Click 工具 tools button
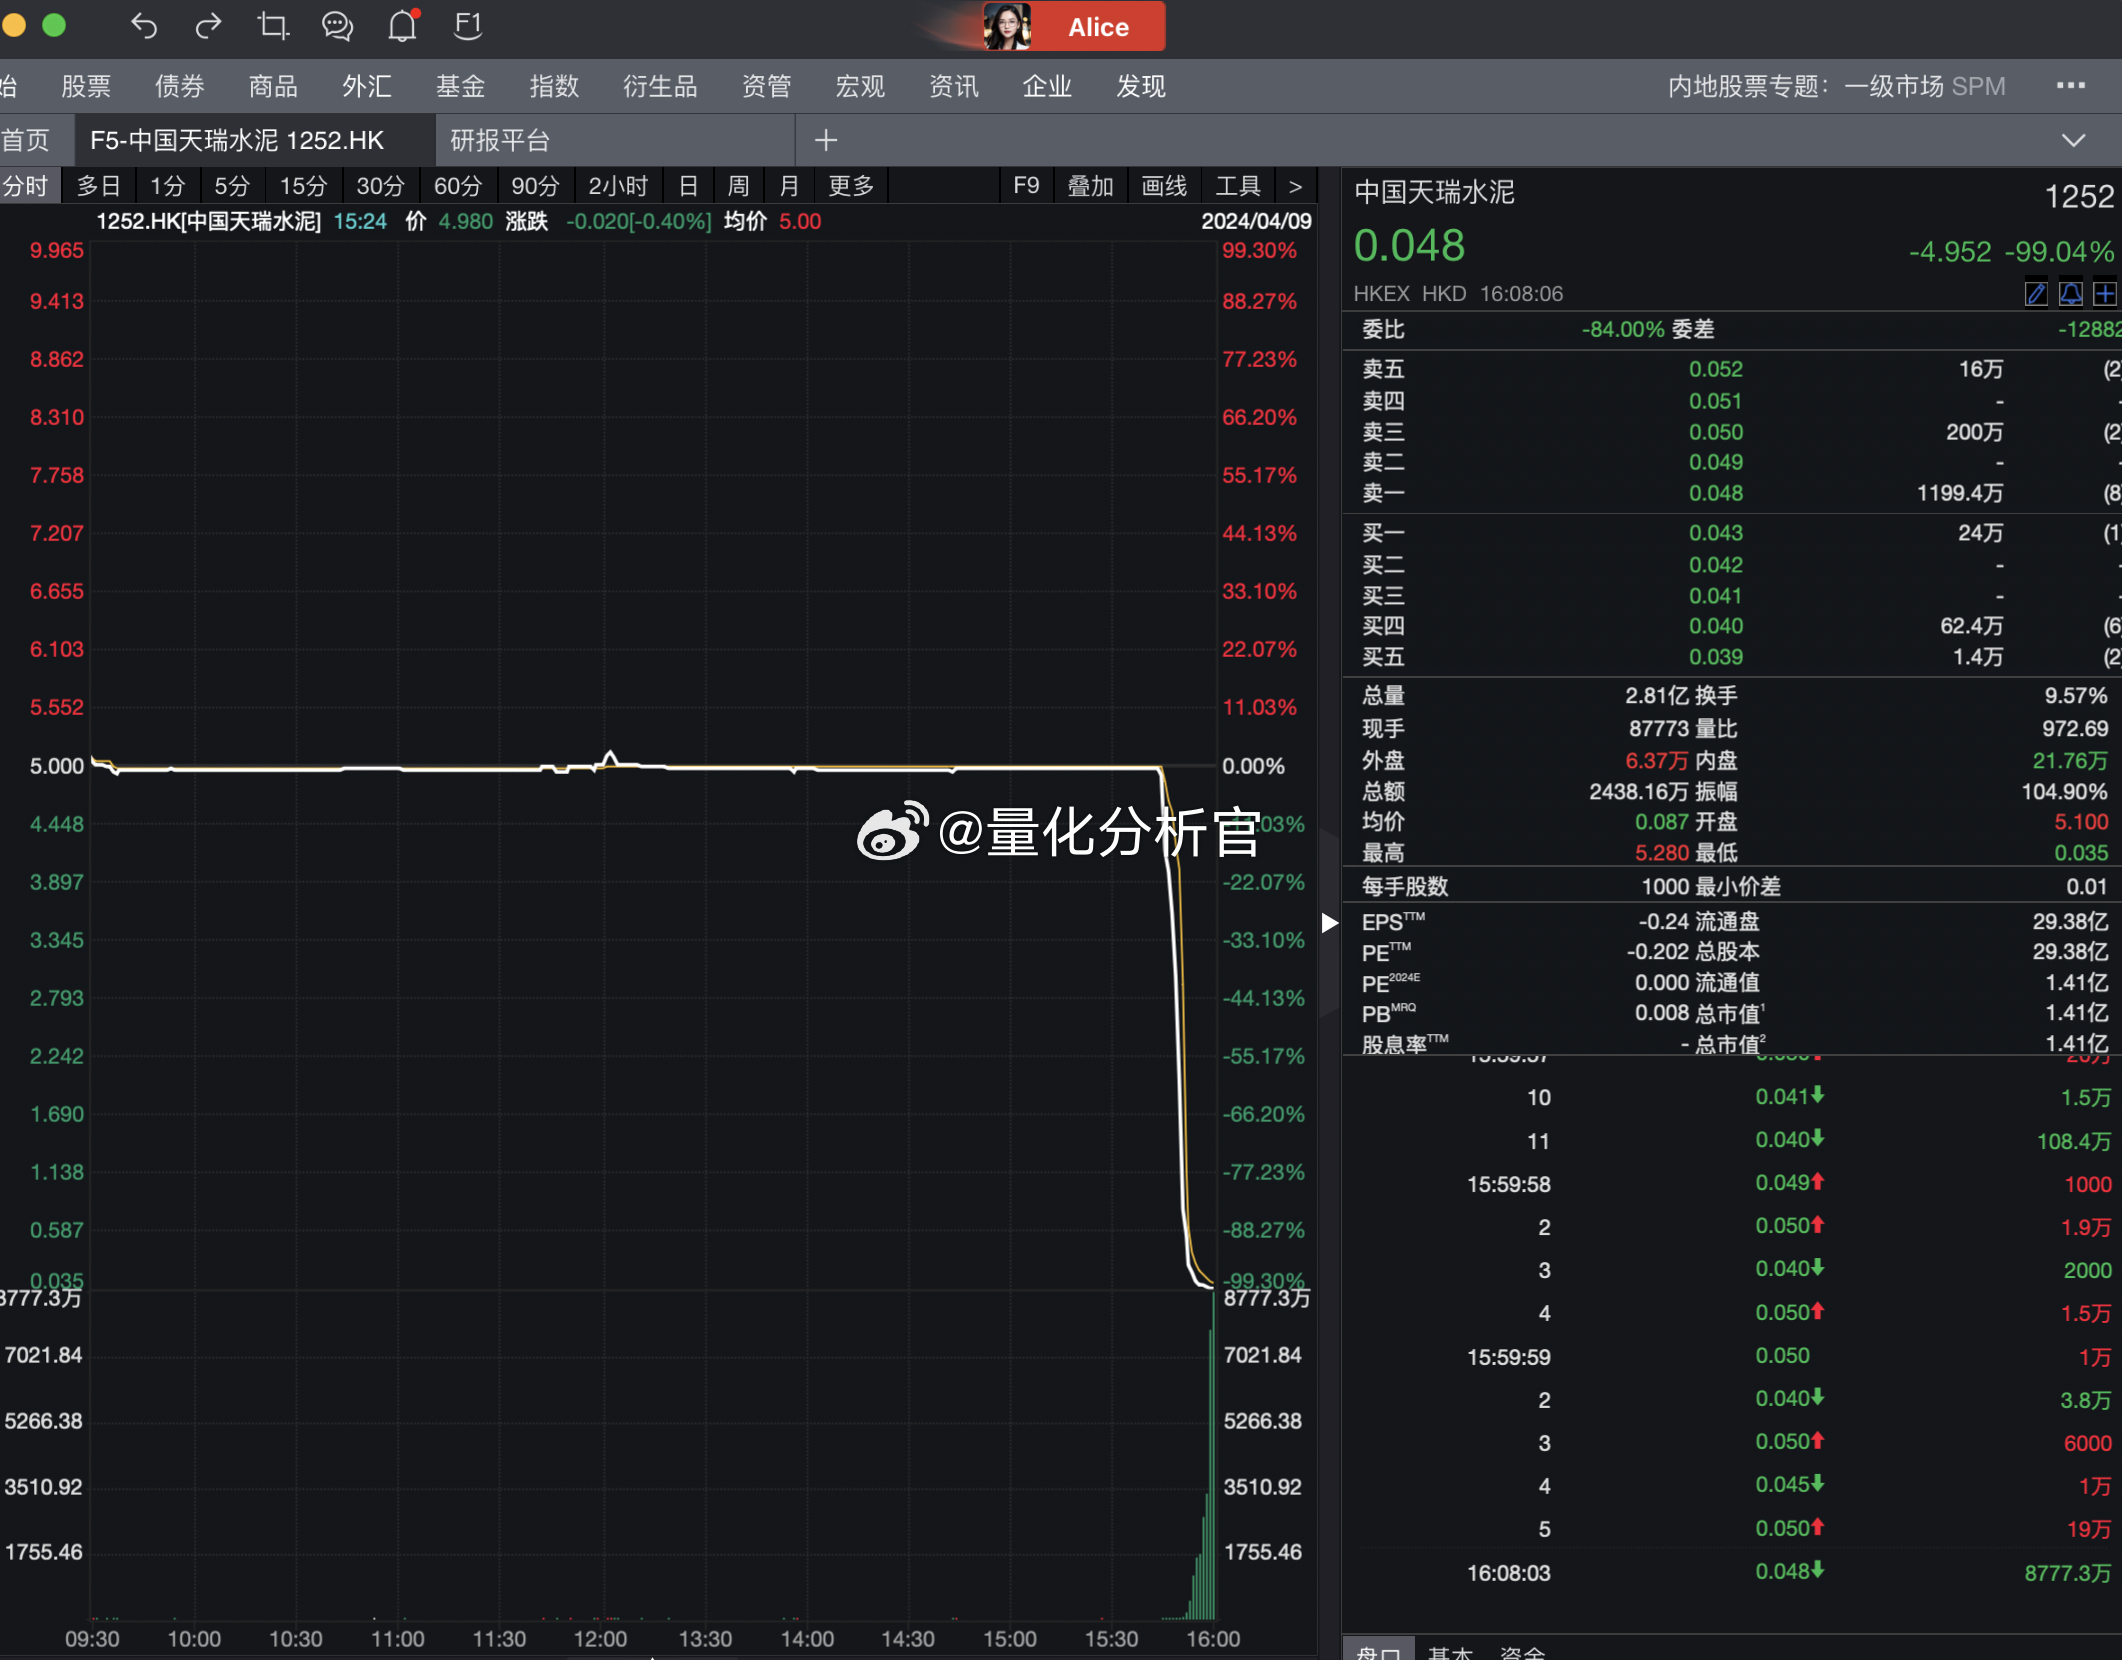This screenshot has width=2122, height=1660. 1238,186
